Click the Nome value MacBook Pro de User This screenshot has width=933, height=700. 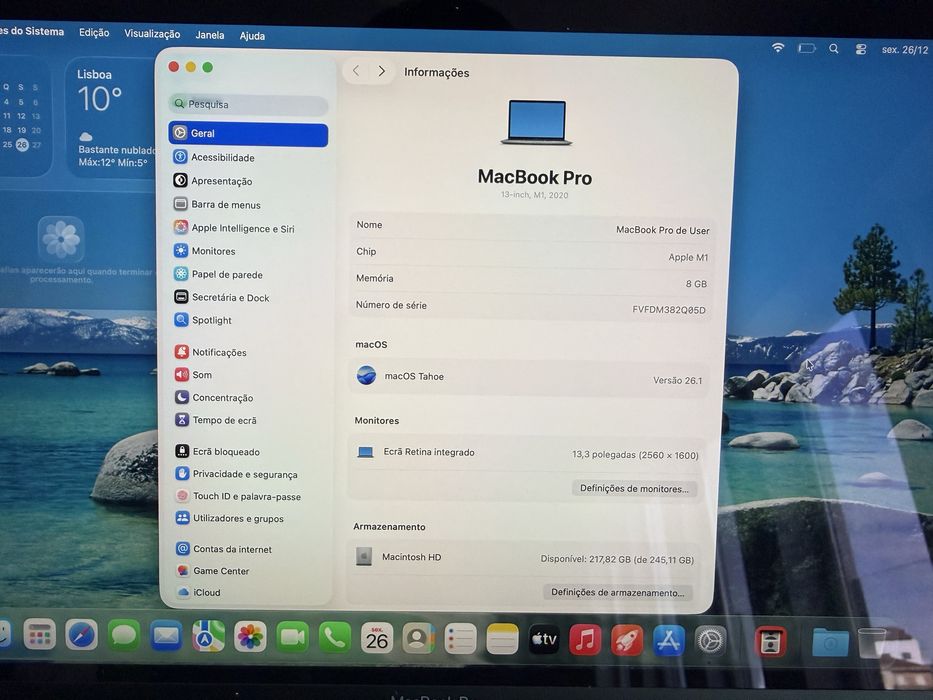(662, 230)
